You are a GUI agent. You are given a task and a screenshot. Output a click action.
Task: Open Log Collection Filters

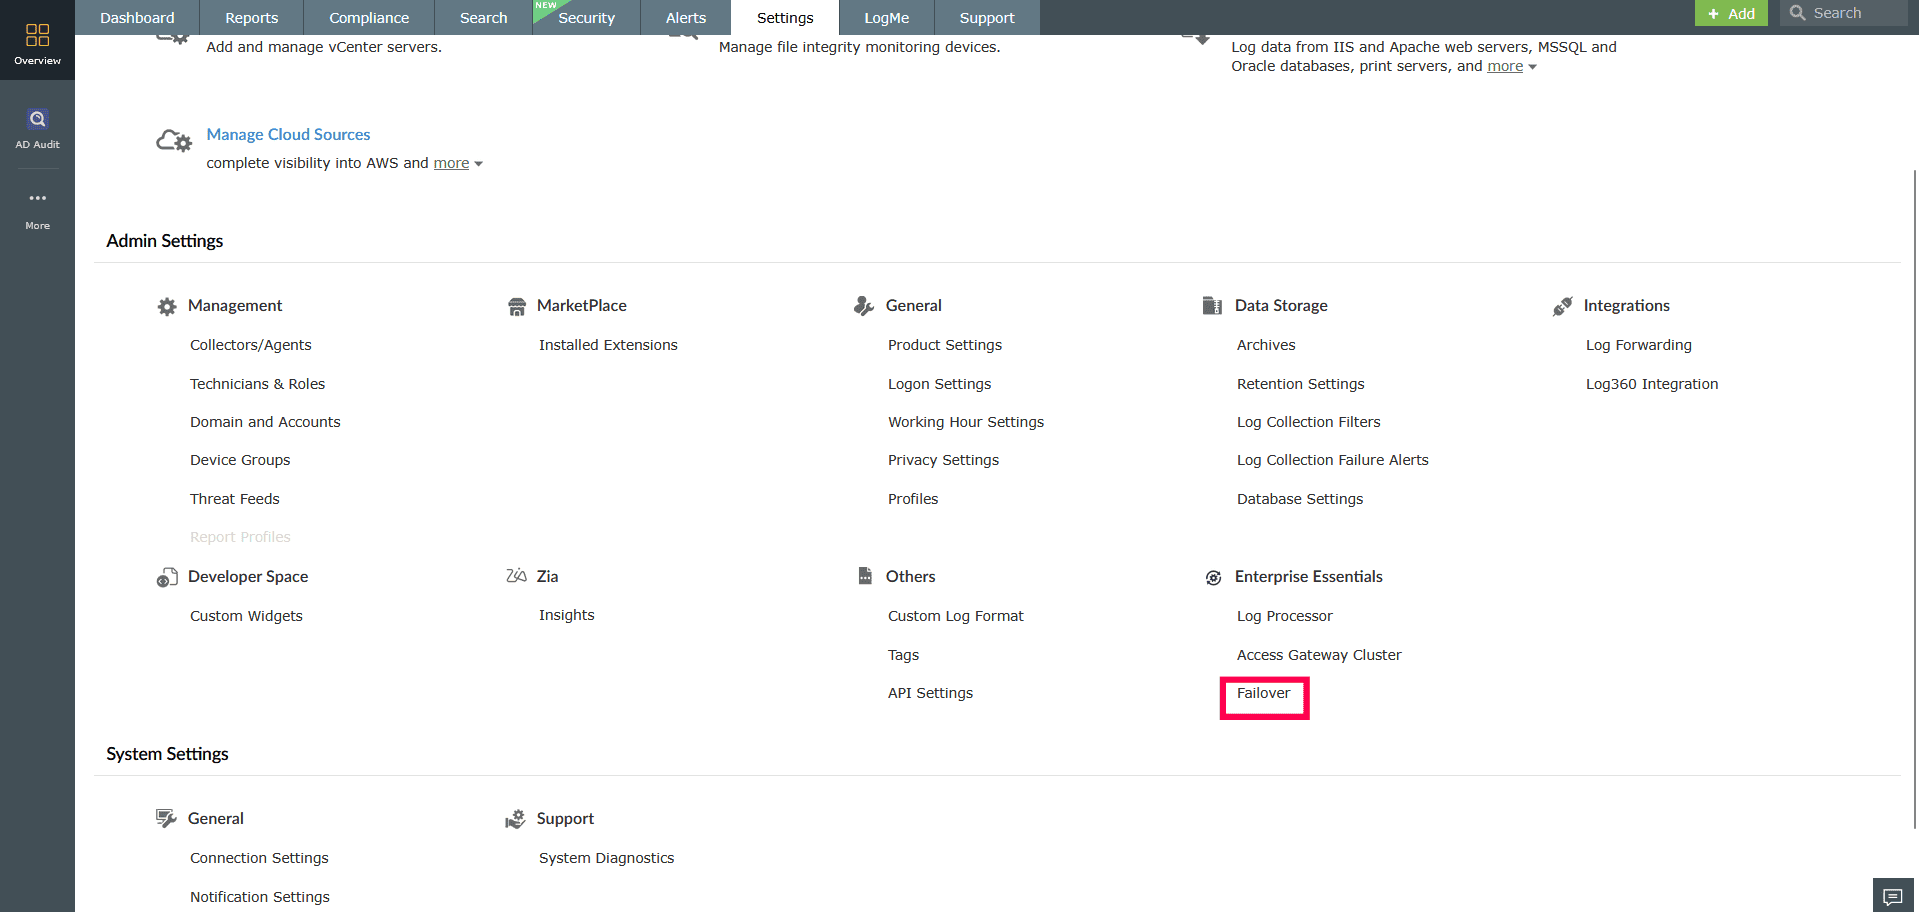tap(1308, 422)
